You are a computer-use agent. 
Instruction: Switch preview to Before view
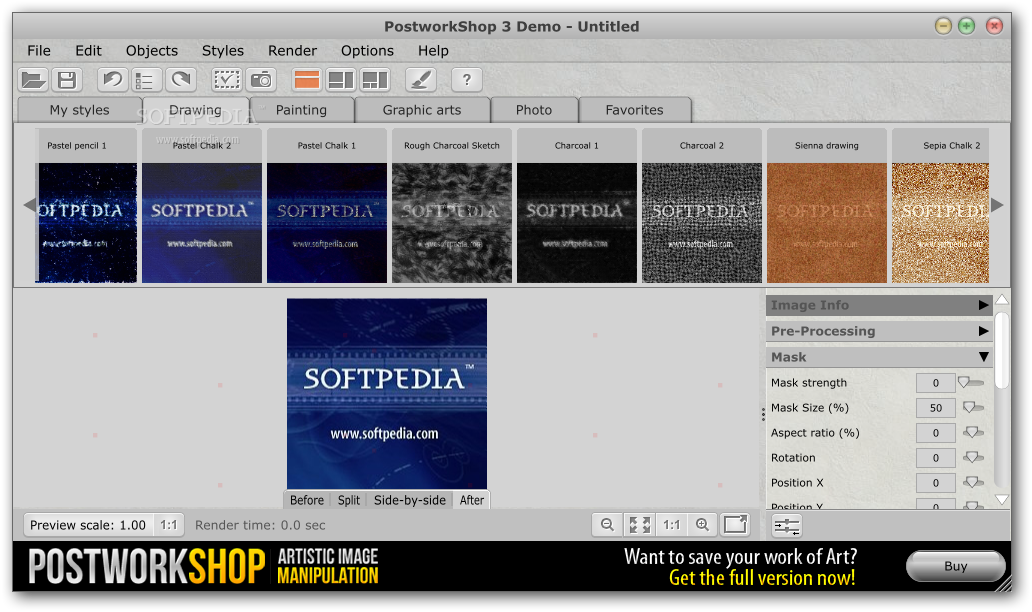click(x=307, y=500)
